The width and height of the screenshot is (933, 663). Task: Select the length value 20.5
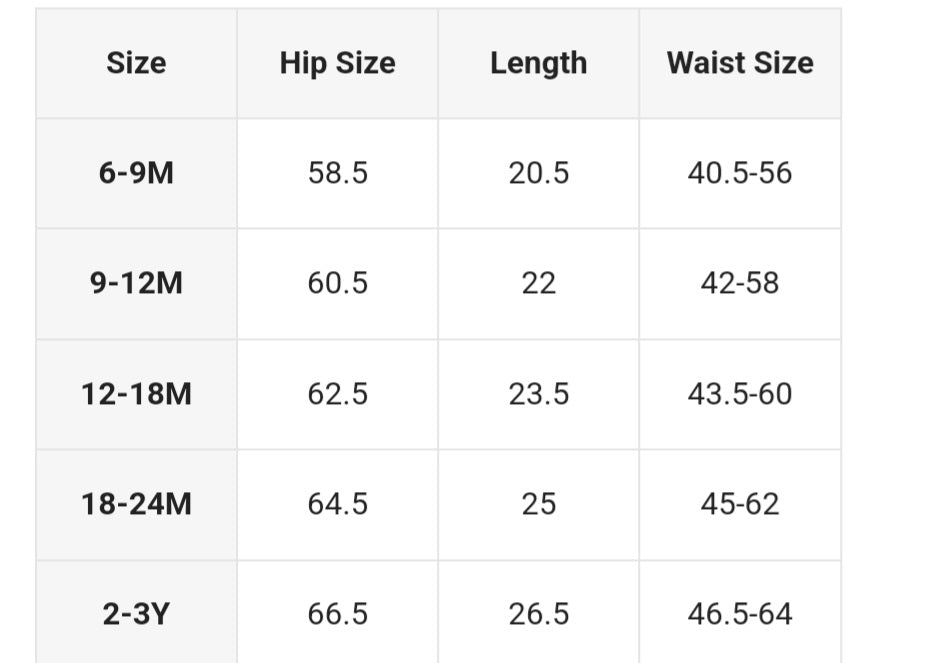(x=538, y=173)
